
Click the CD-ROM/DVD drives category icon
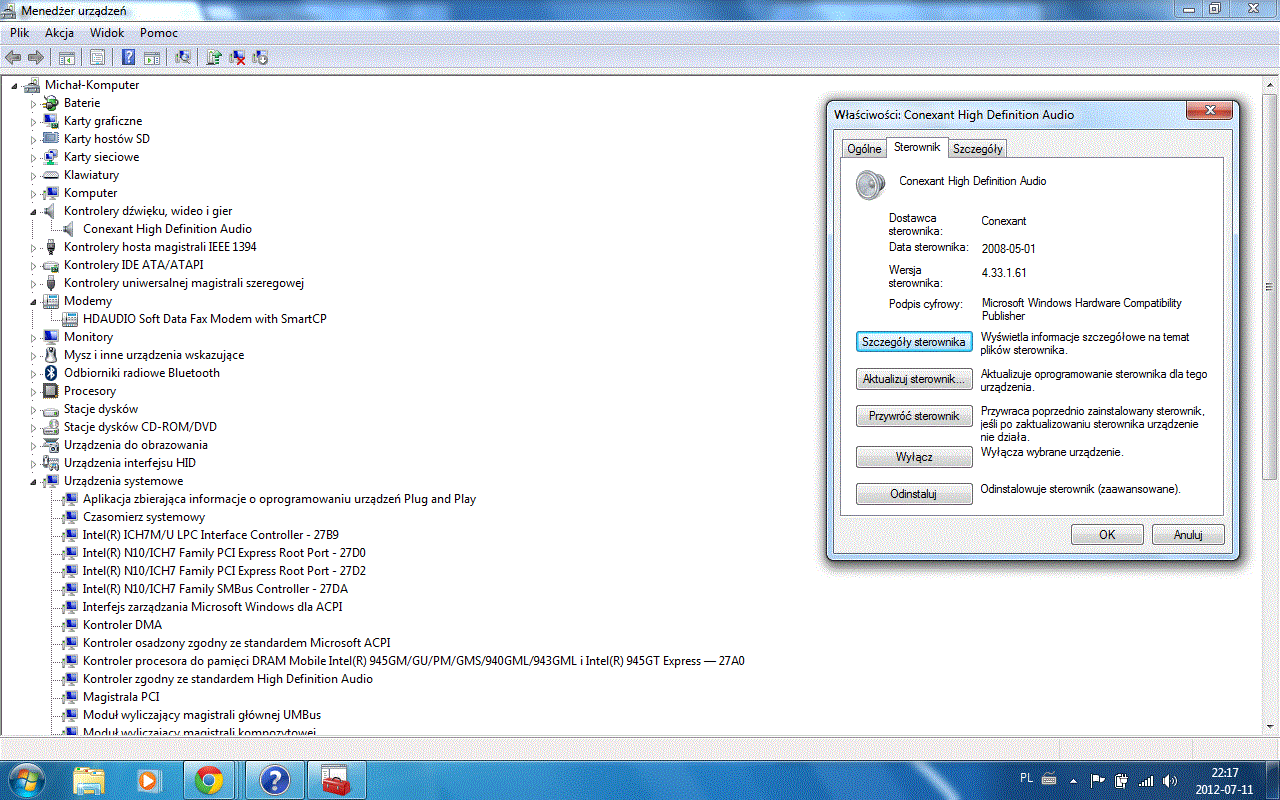[x=51, y=427]
